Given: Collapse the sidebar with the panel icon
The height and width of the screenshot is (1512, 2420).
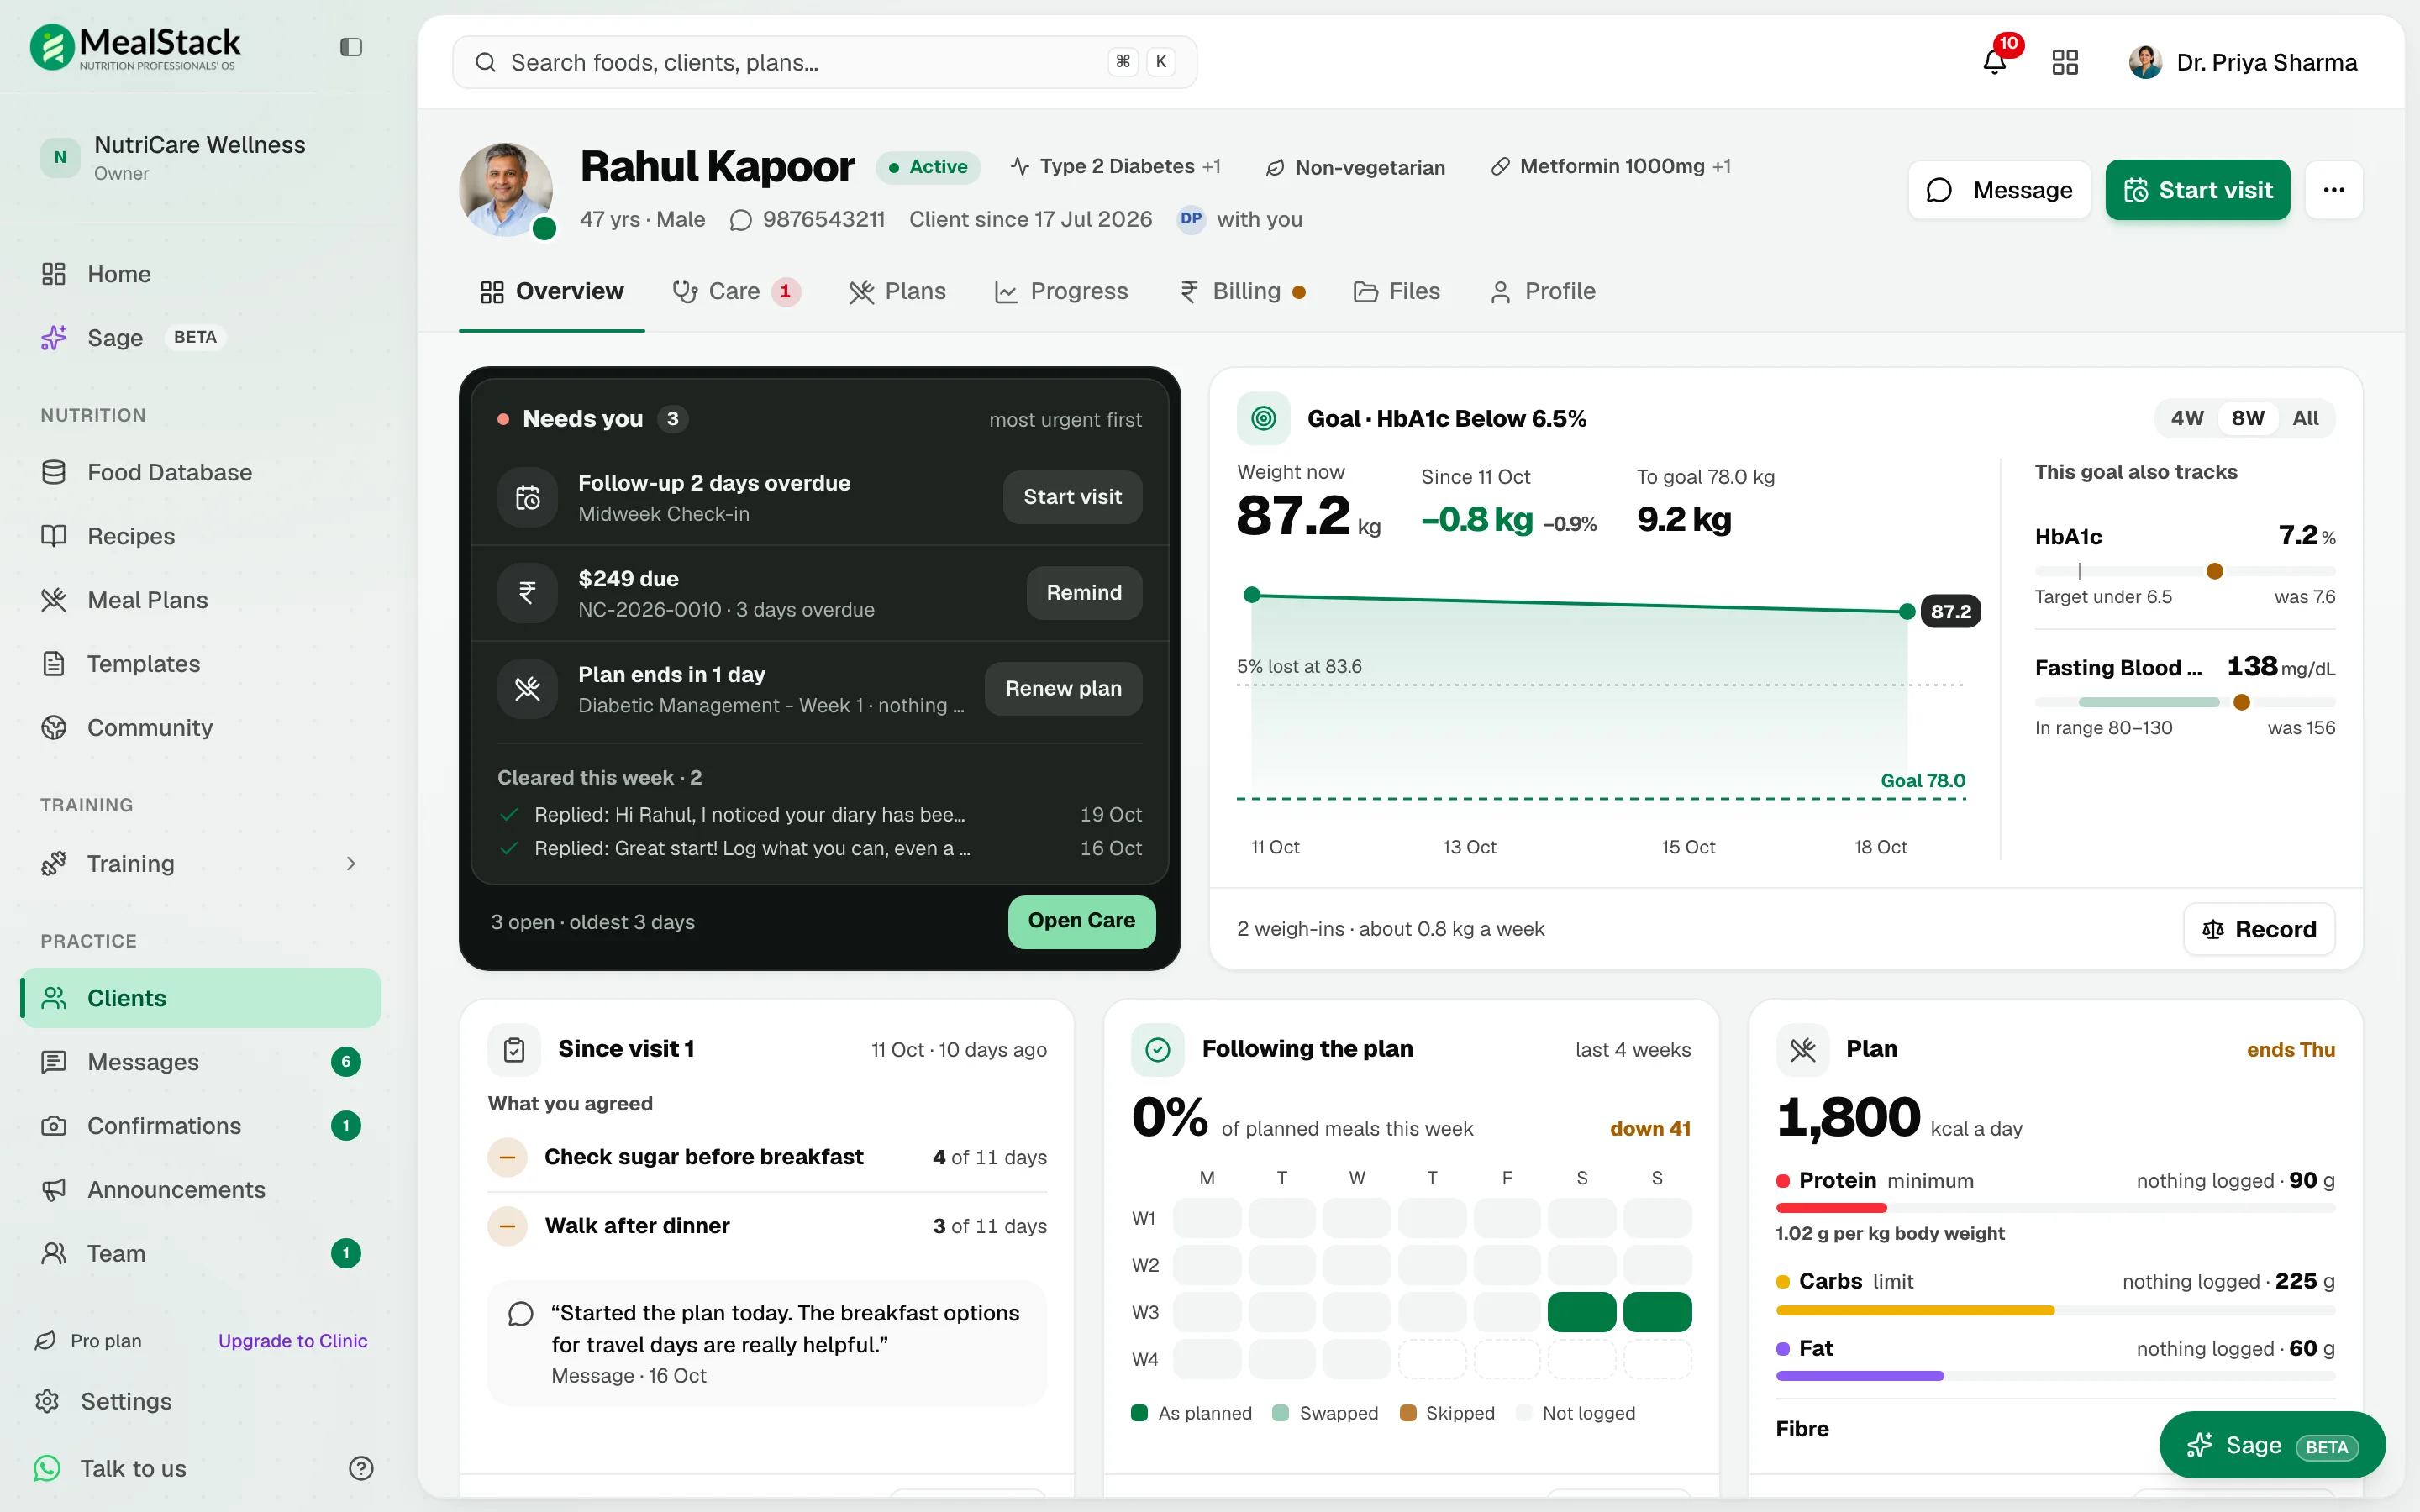Looking at the screenshot, I should pos(350,47).
